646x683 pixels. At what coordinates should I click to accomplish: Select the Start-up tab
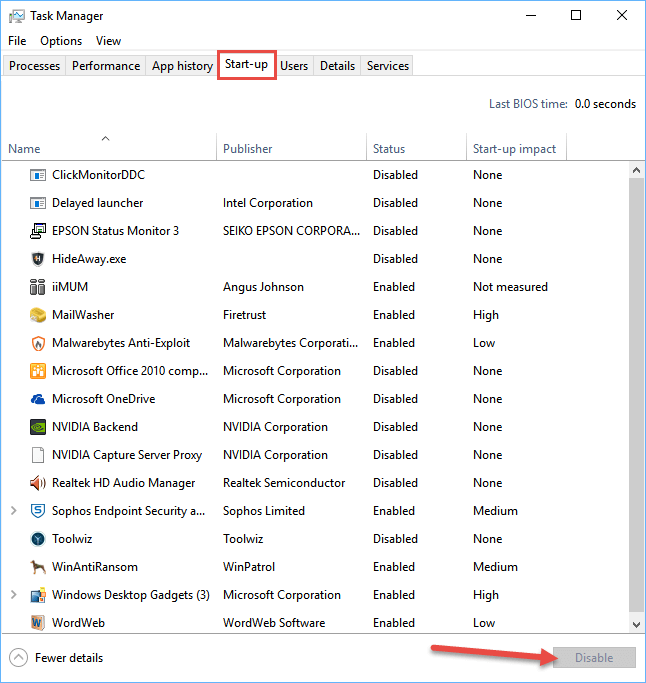(247, 64)
